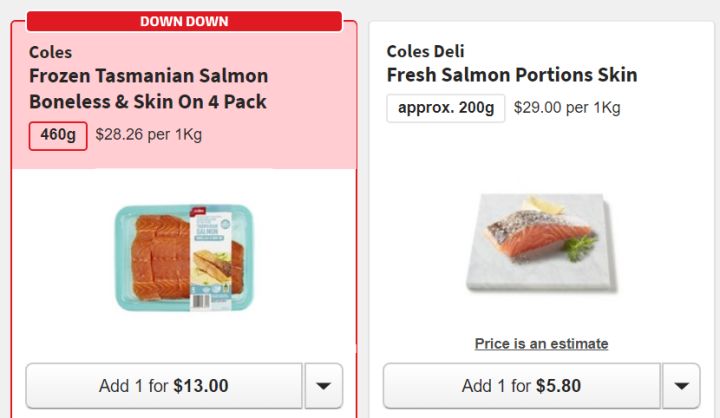Screen dimensions: 720x418
Task: Open quantity dropdown for Frozen Tasmanian Salmon
Action: 324,386
